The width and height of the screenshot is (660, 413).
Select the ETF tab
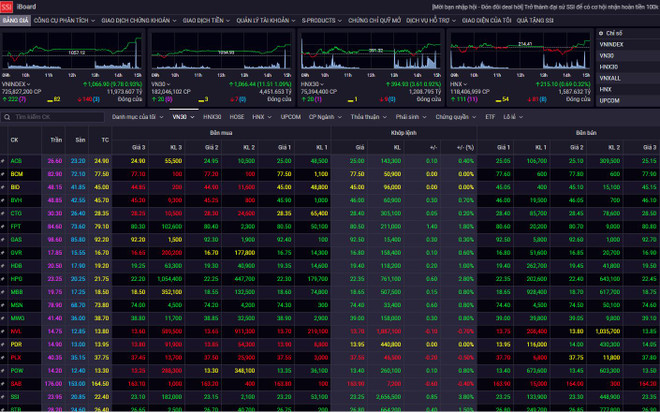(x=490, y=117)
